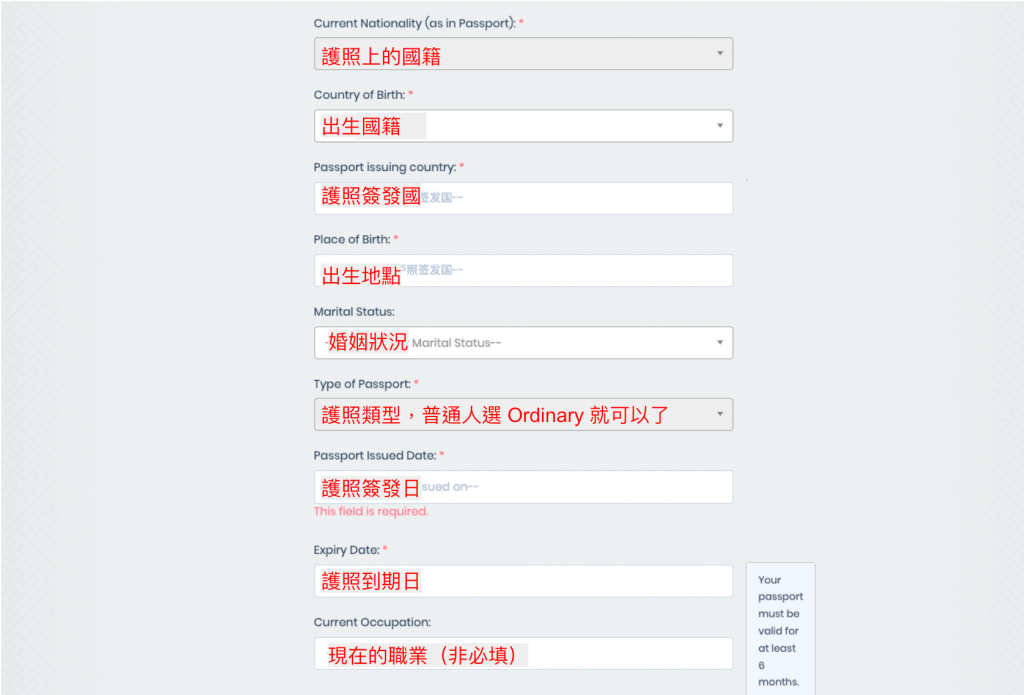Image resolution: width=1024 pixels, height=695 pixels.
Task: Focus the Place of Birth text field
Action: pyautogui.click(x=523, y=270)
